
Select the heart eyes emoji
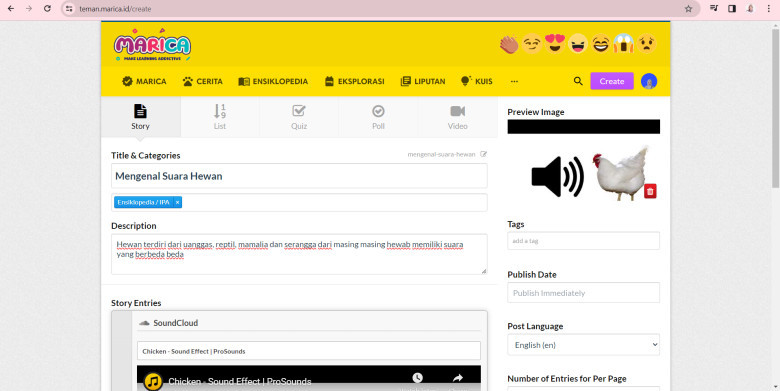(555, 44)
